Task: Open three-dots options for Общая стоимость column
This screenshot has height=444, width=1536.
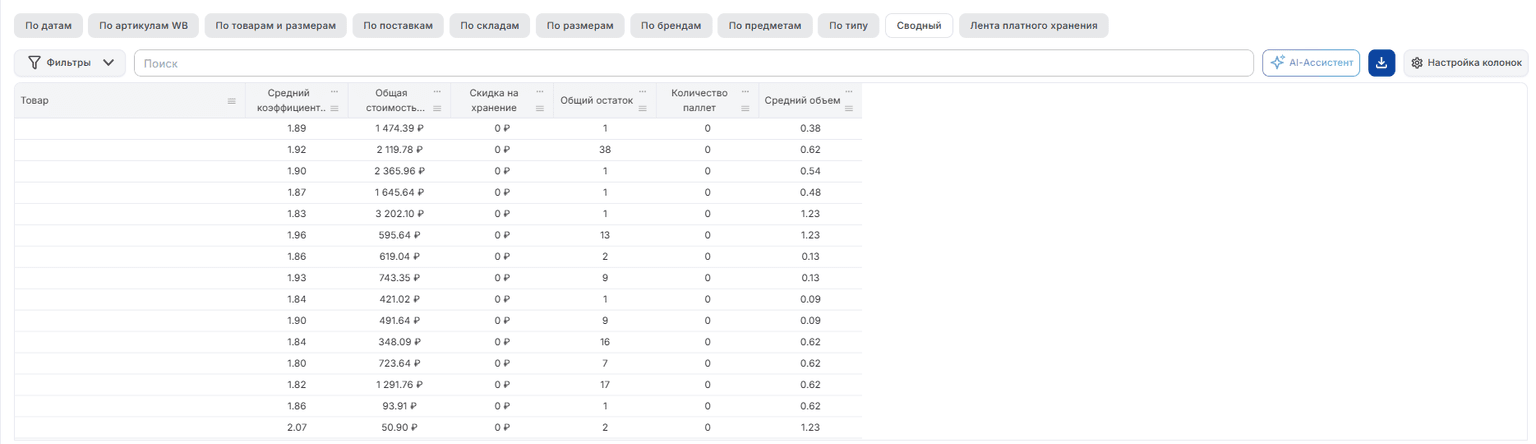Action: [437, 91]
